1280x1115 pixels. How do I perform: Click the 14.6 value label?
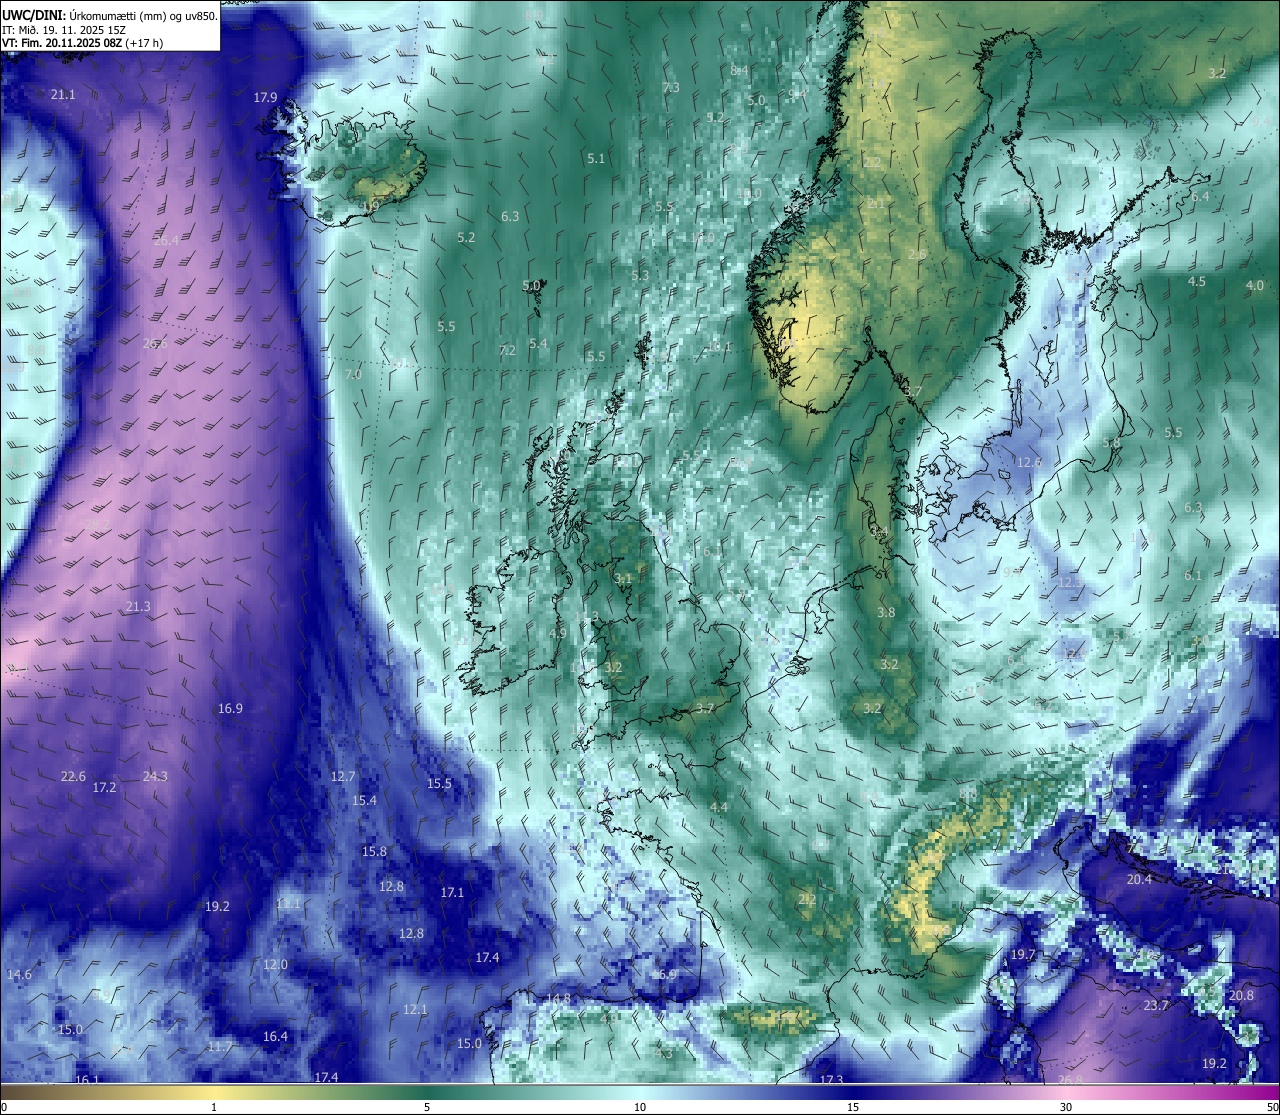(19, 975)
